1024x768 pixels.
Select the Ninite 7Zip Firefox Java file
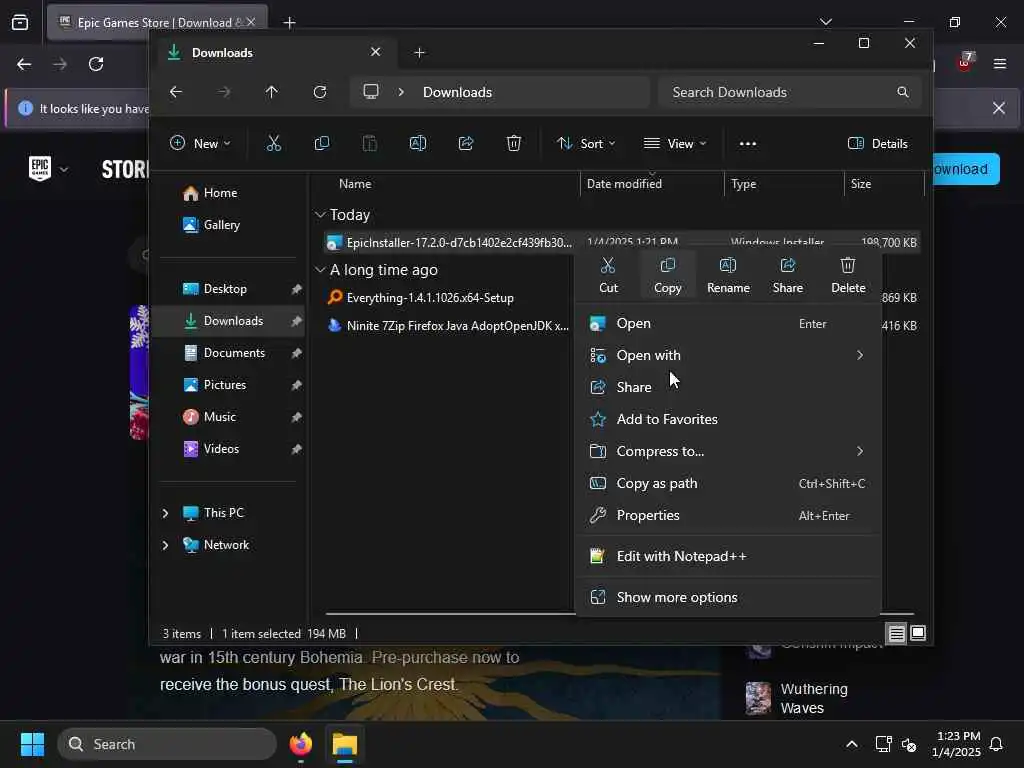(x=447, y=326)
